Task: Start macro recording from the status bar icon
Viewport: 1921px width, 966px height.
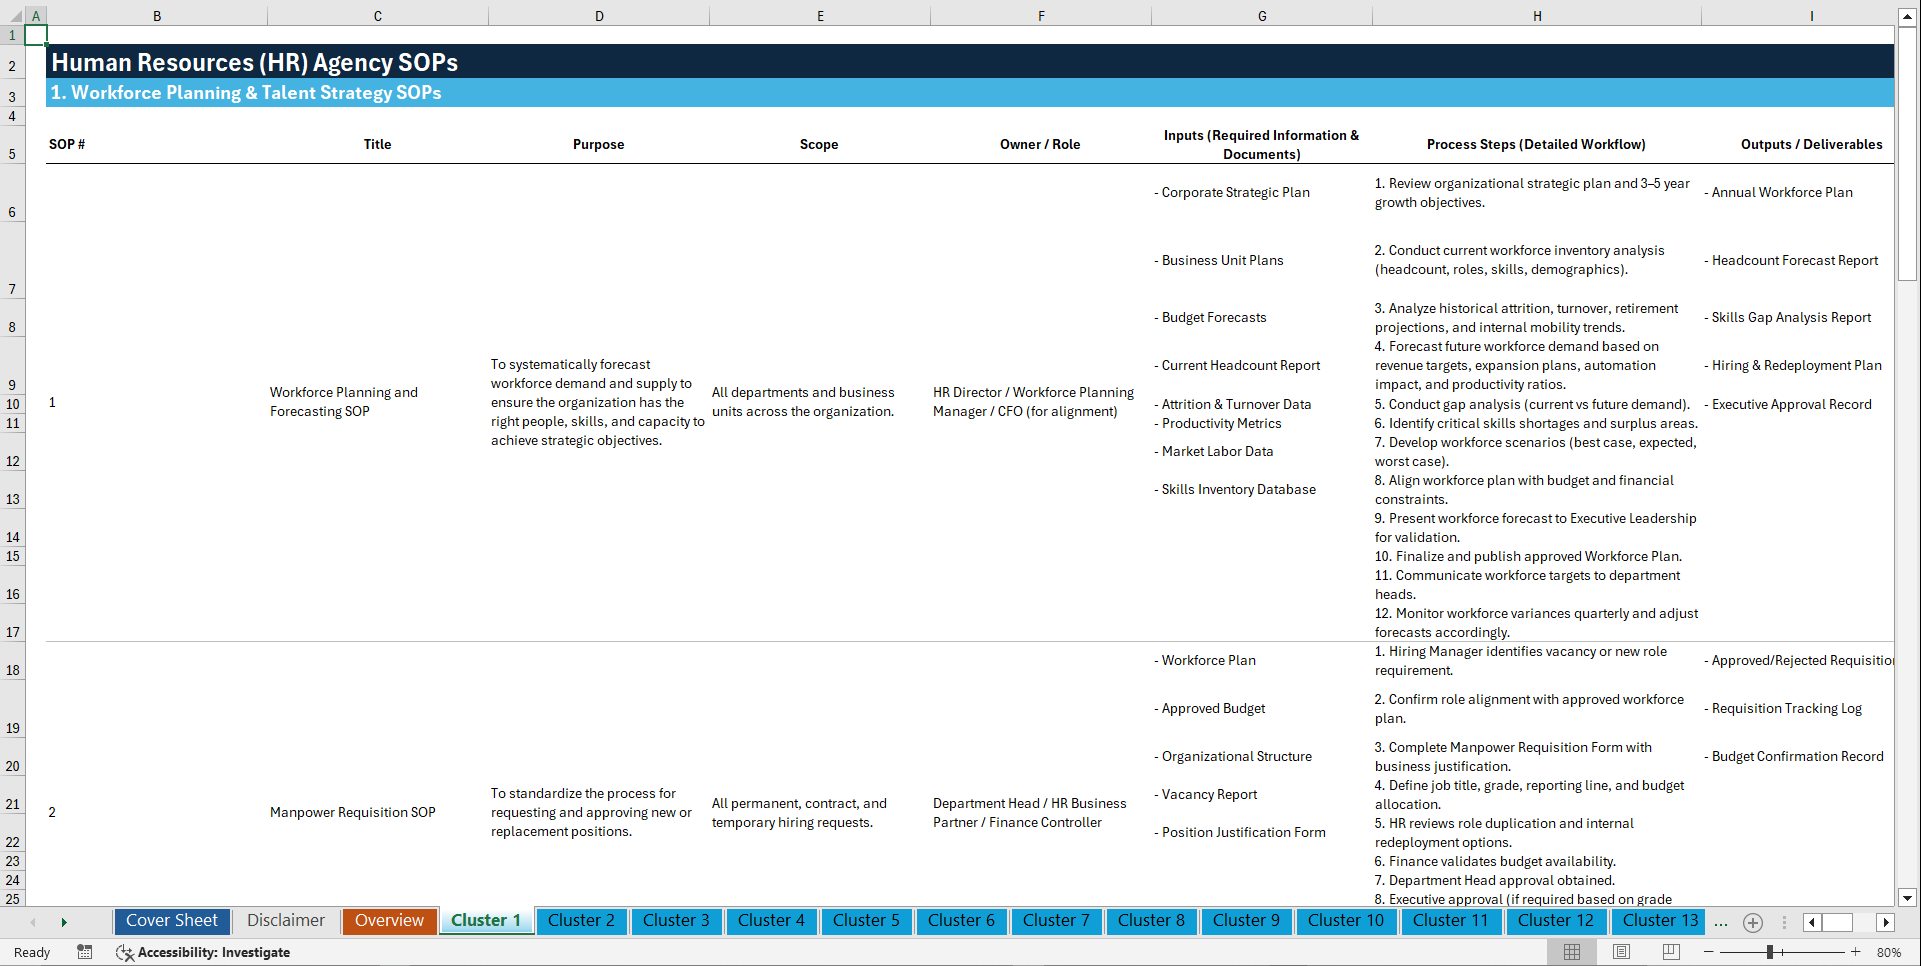Action: pyautogui.click(x=85, y=952)
